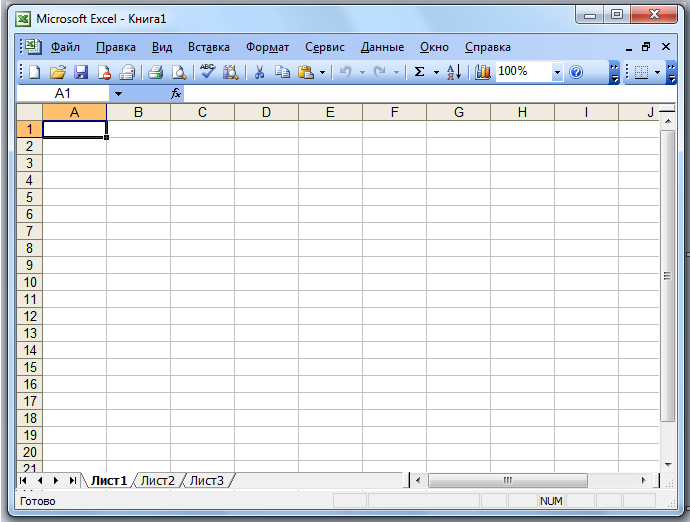Open the Файл menu
This screenshot has height=522, width=690.
tap(65, 47)
